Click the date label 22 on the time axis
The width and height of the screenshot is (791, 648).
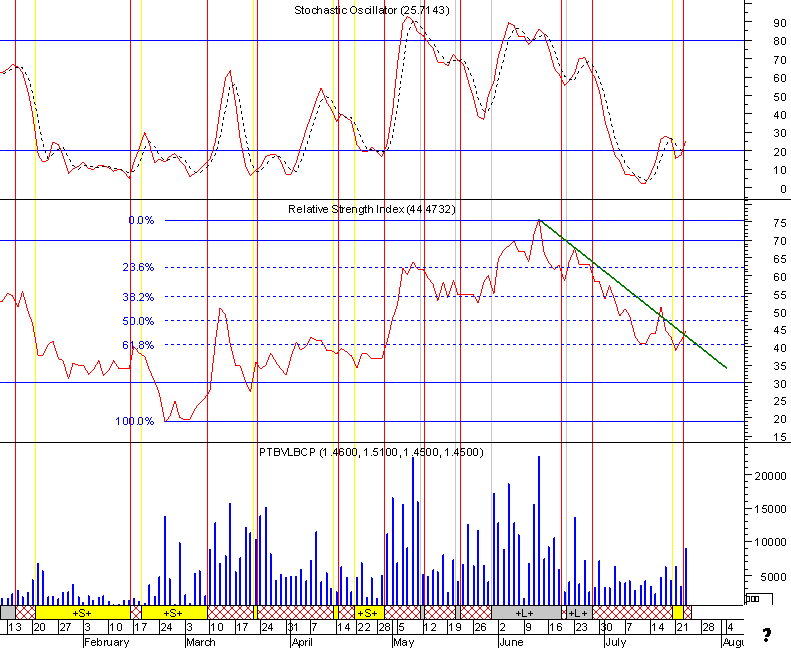click(364, 627)
